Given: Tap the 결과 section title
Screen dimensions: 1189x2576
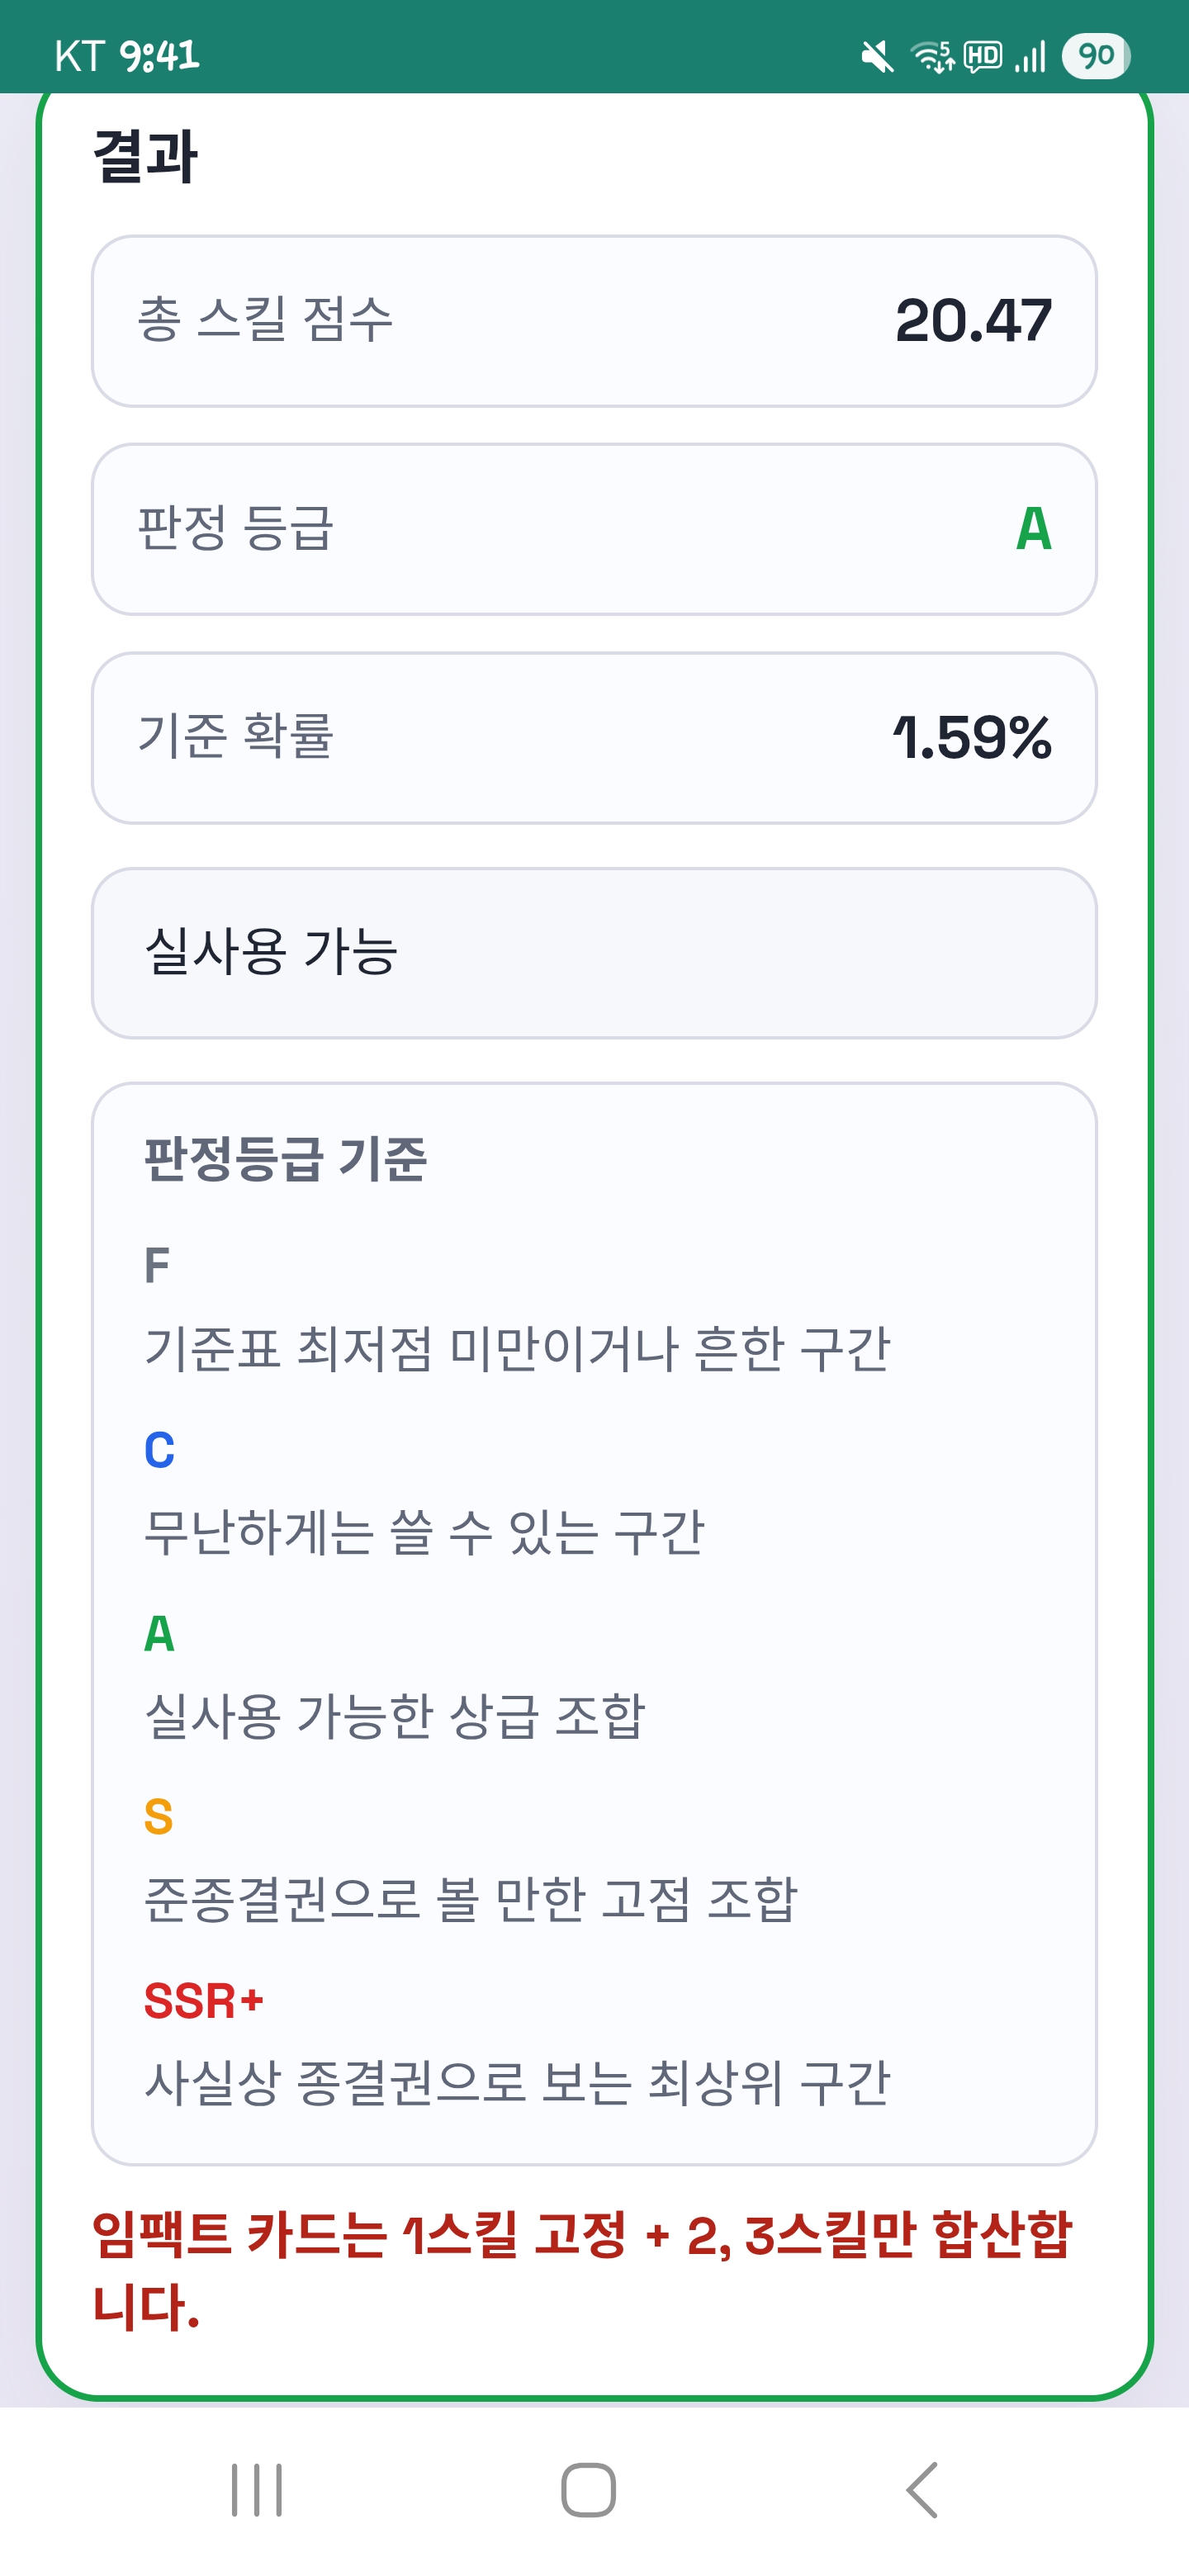Looking at the screenshot, I should point(146,156).
